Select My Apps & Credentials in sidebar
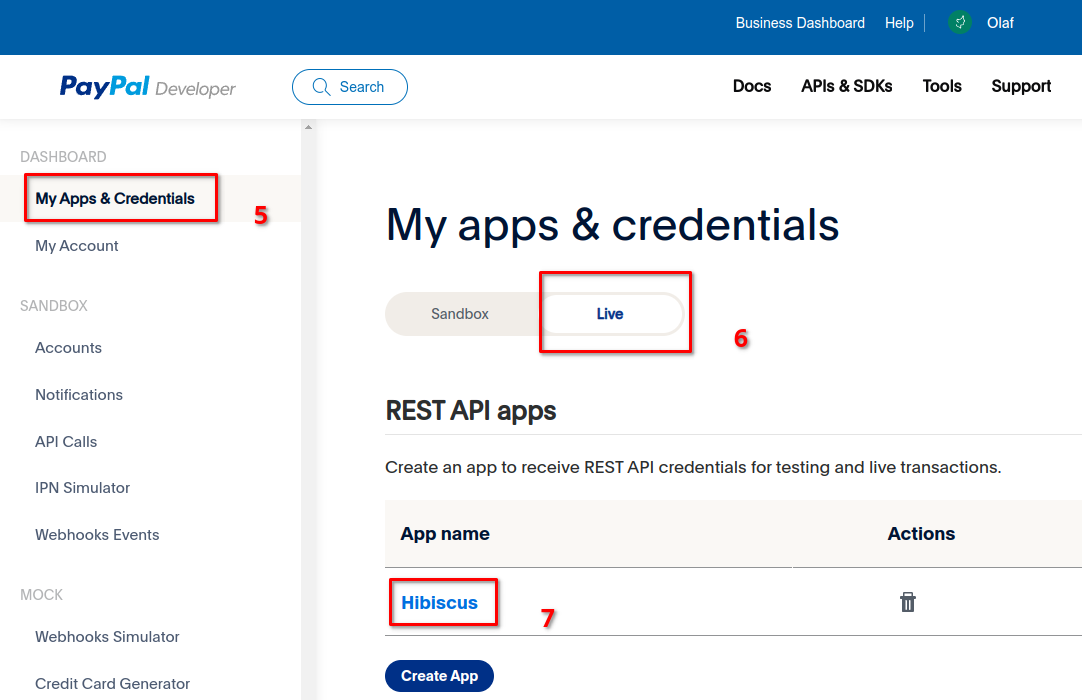The width and height of the screenshot is (1082, 700). point(115,199)
